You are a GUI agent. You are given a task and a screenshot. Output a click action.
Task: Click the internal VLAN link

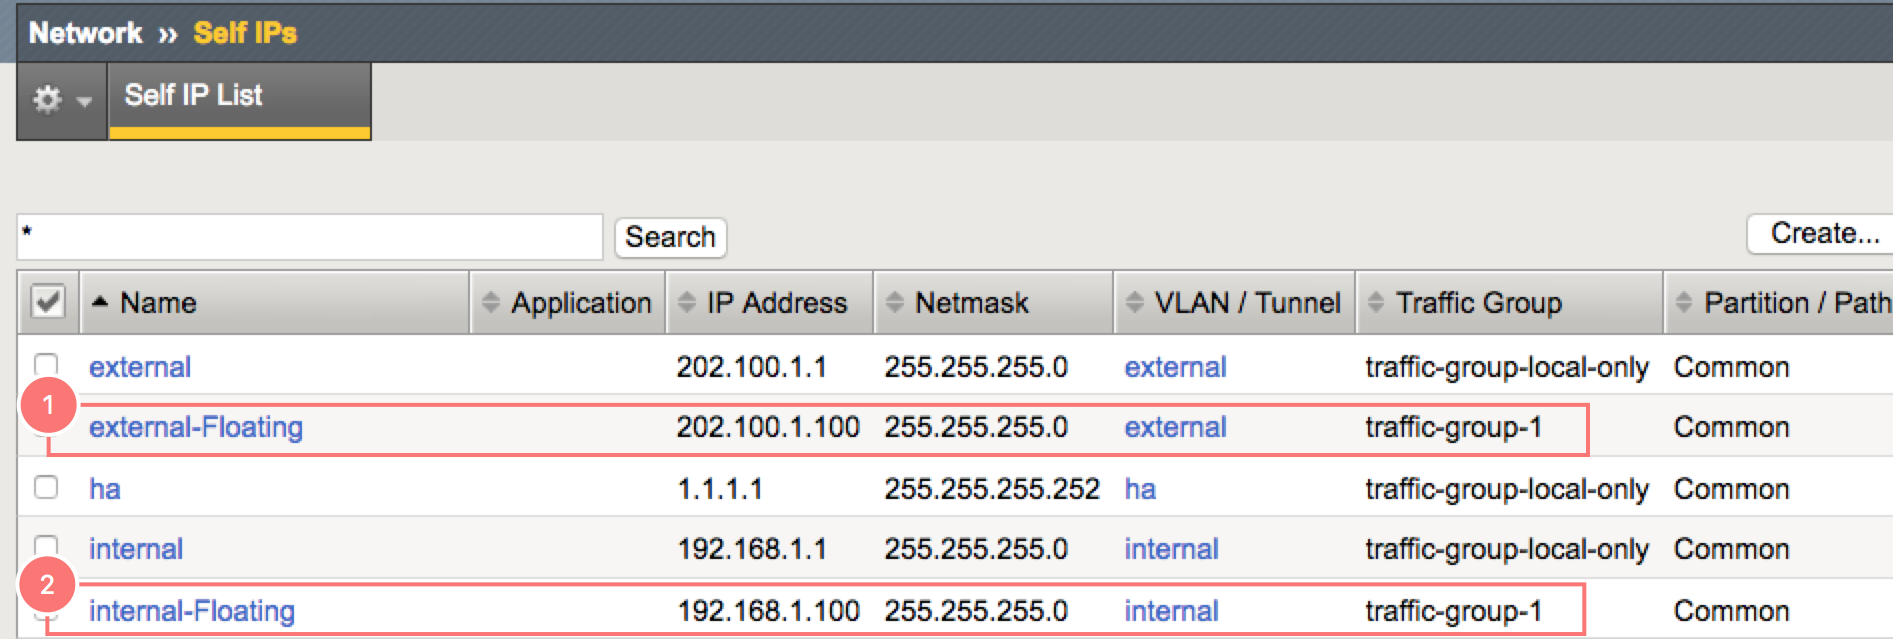1171,549
